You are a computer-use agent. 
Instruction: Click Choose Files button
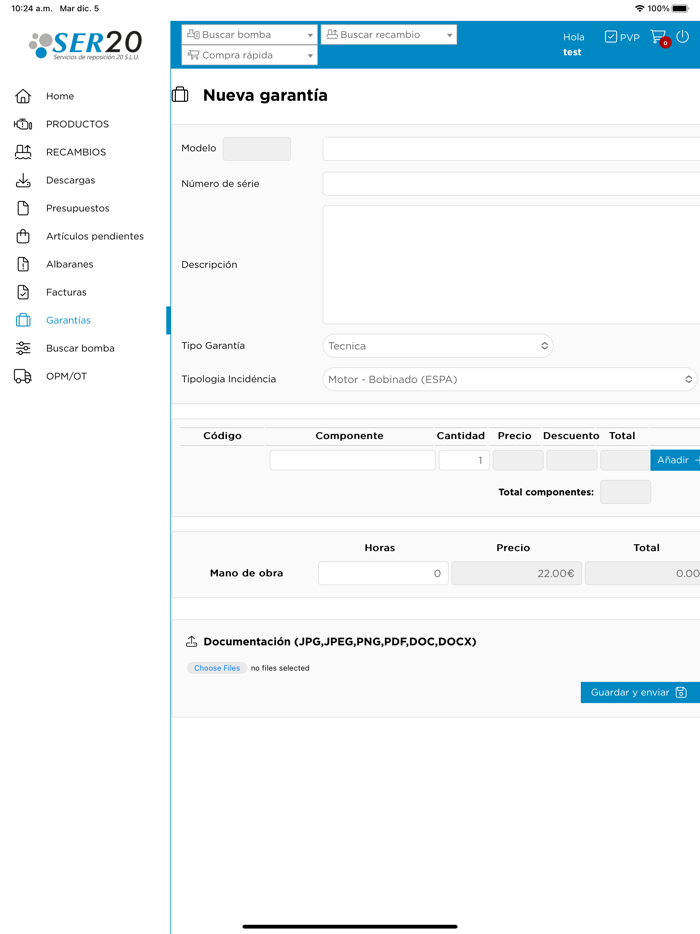[217, 668]
